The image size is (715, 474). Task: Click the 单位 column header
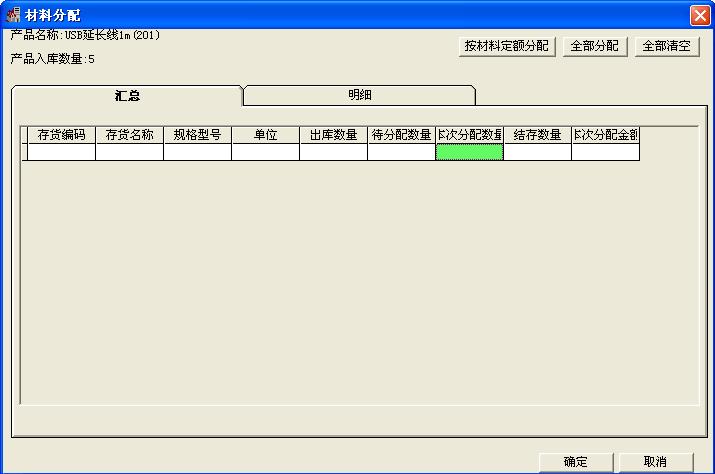[x=265, y=135]
